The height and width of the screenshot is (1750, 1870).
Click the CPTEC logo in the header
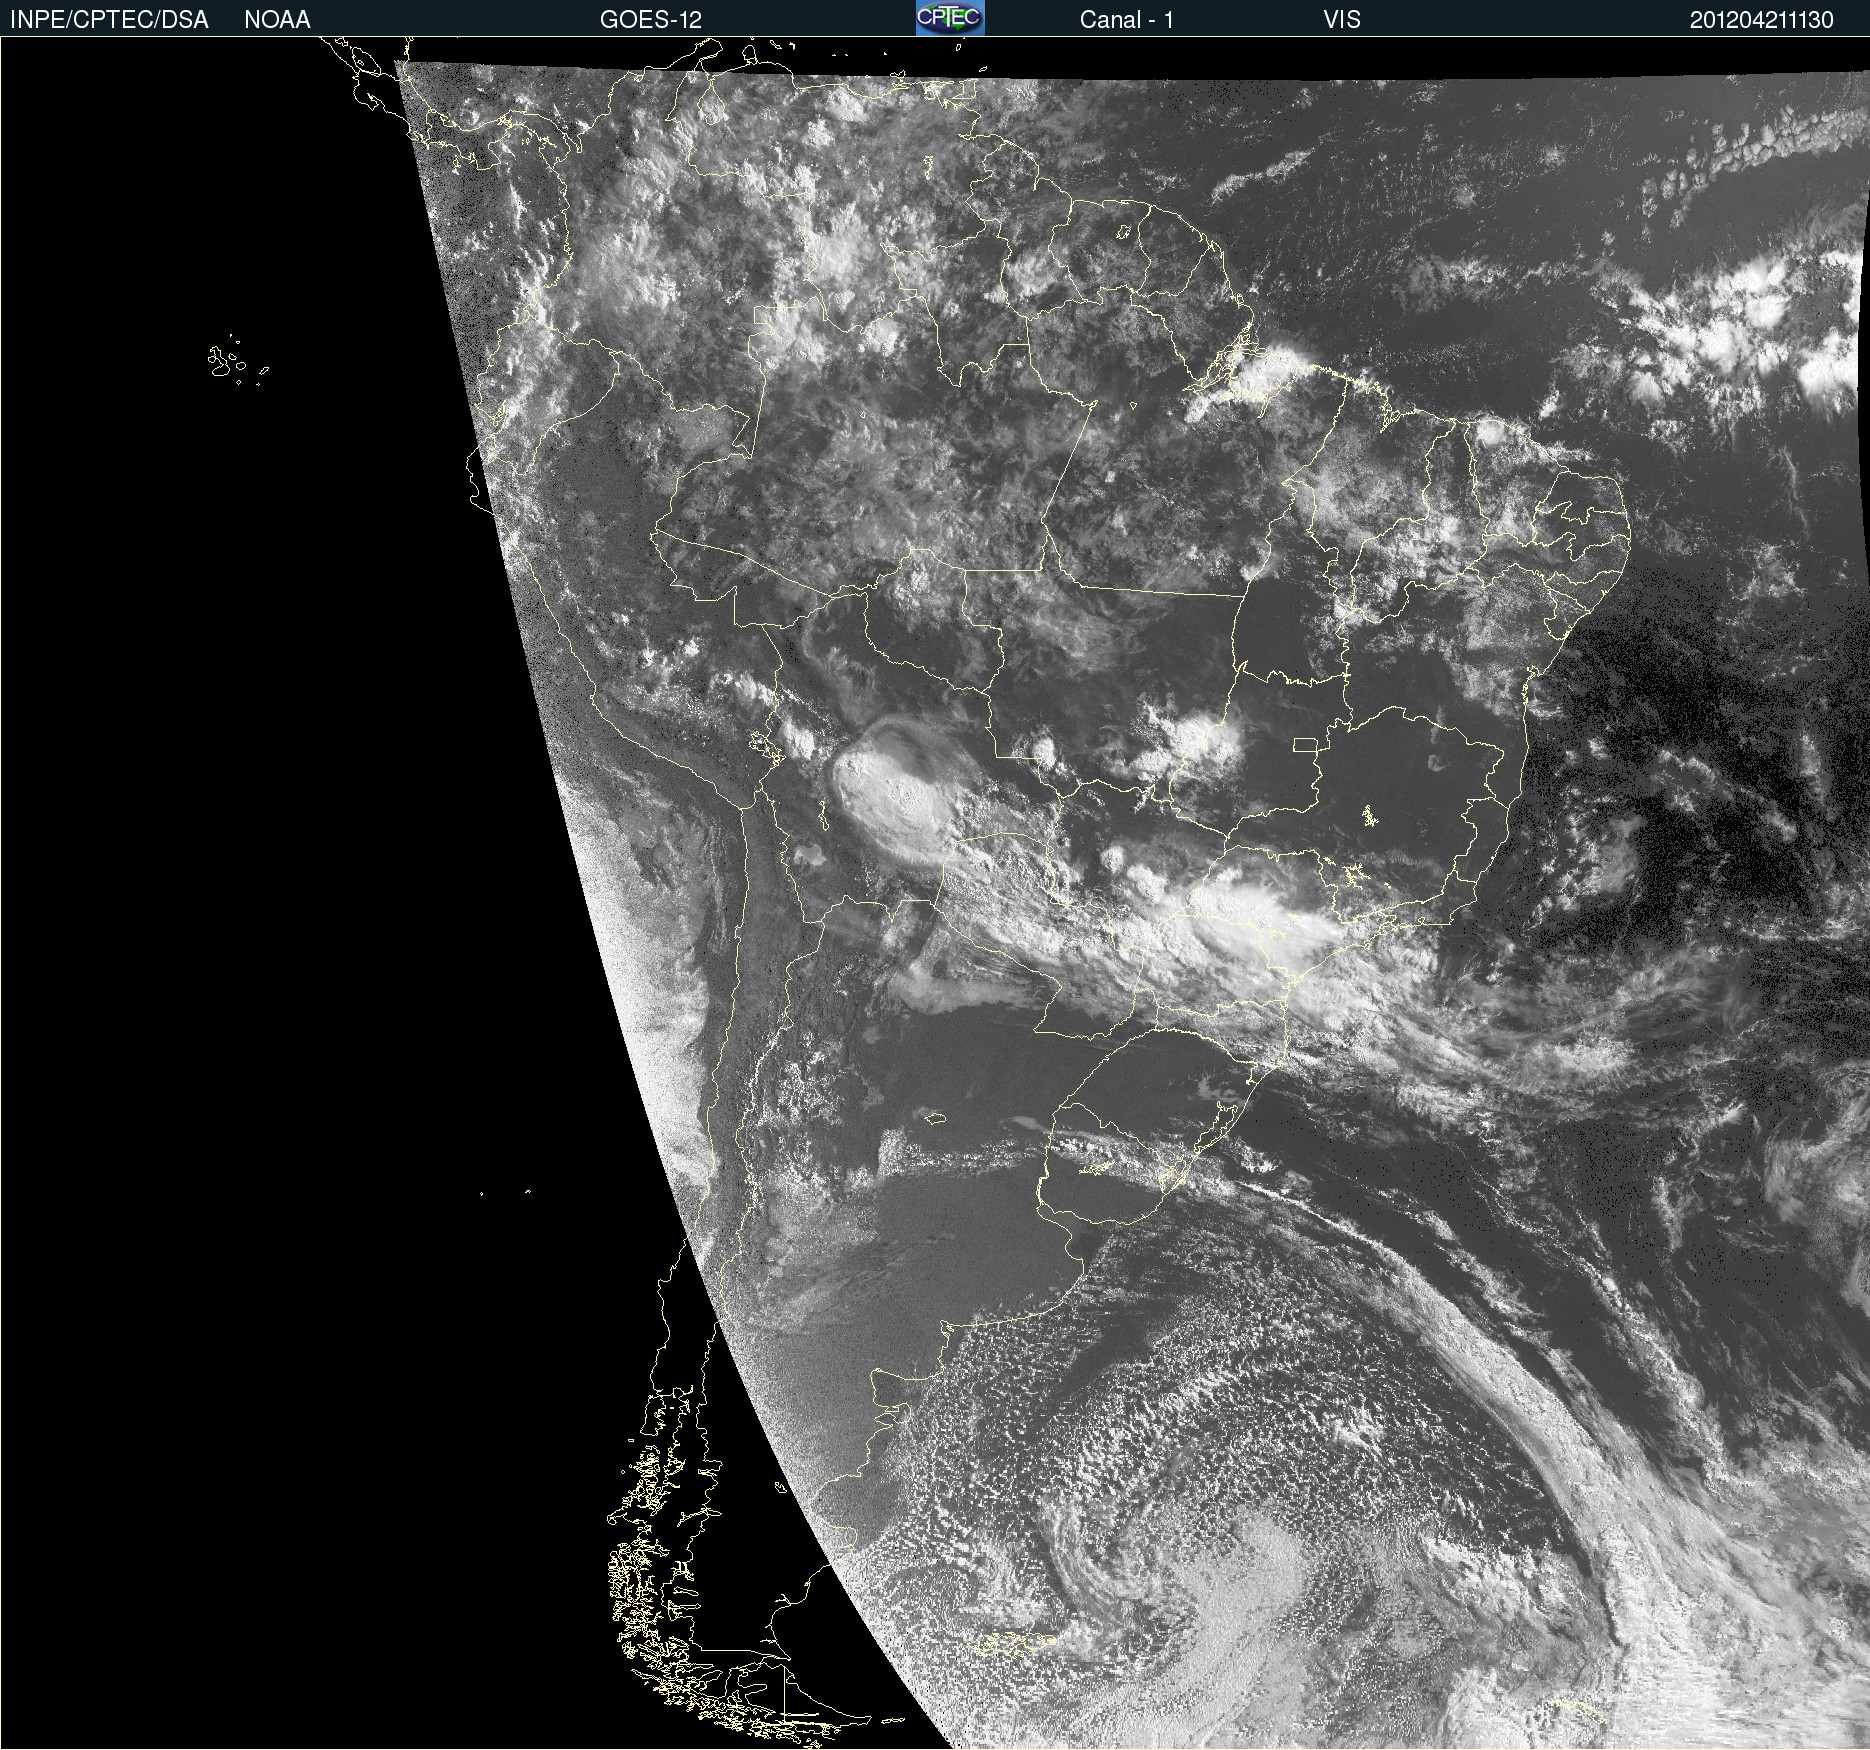(950, 18)
